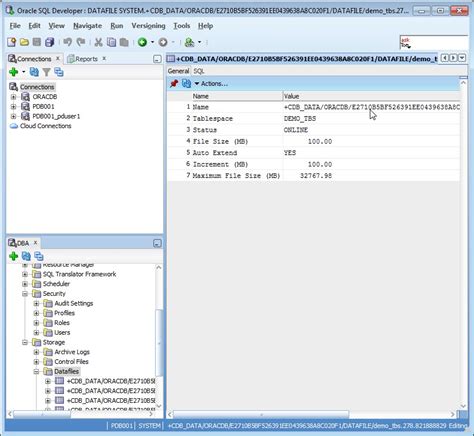The width and height of the screenshot is (474, 436).
Task: Click the Paste toolbar icon
Action: pos(124,42)
